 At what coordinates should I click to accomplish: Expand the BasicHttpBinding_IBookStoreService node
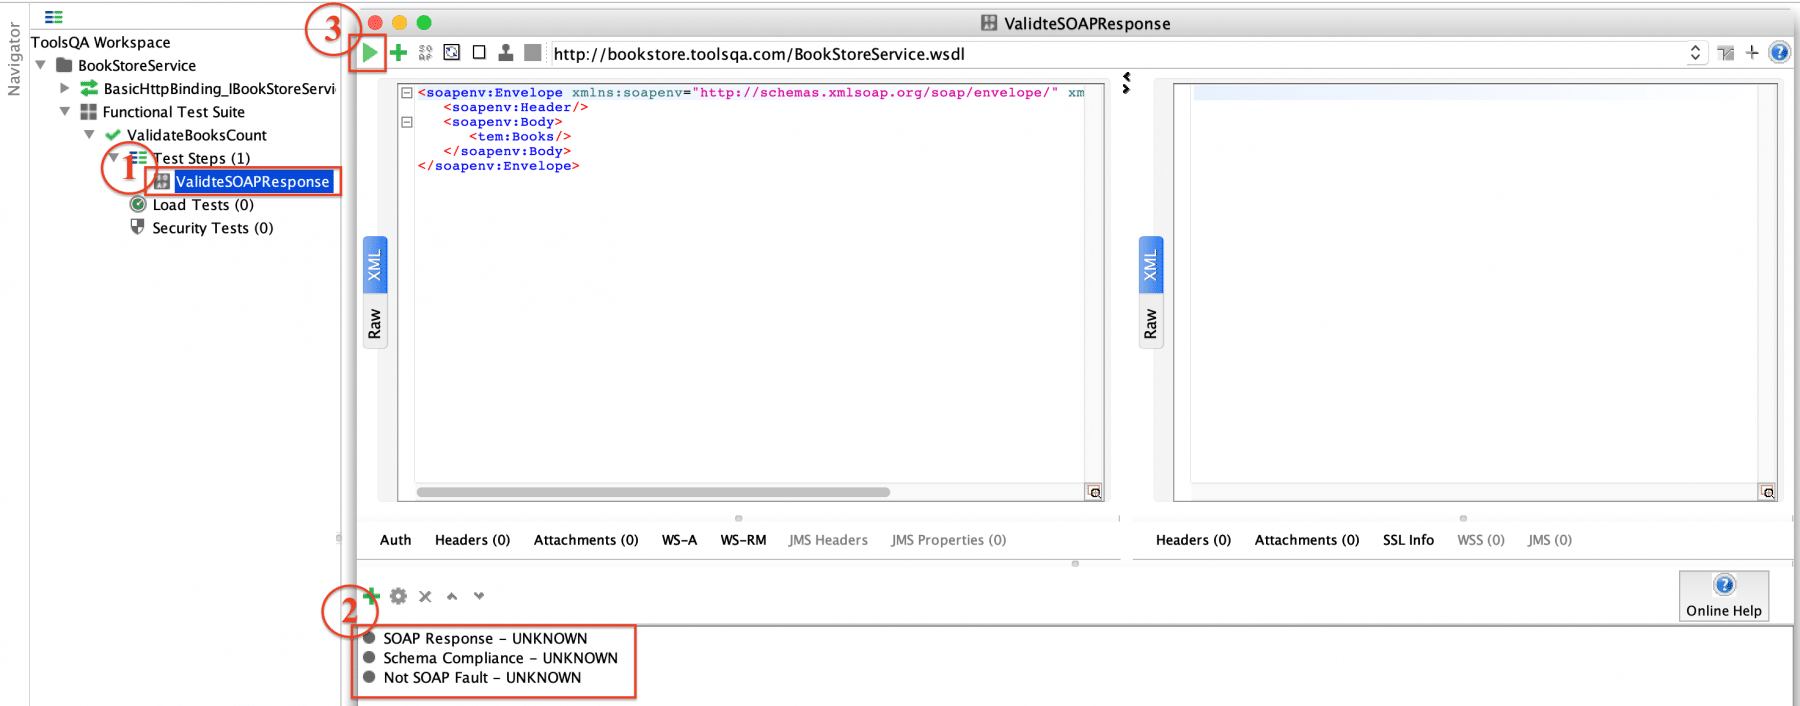point(65,89)
